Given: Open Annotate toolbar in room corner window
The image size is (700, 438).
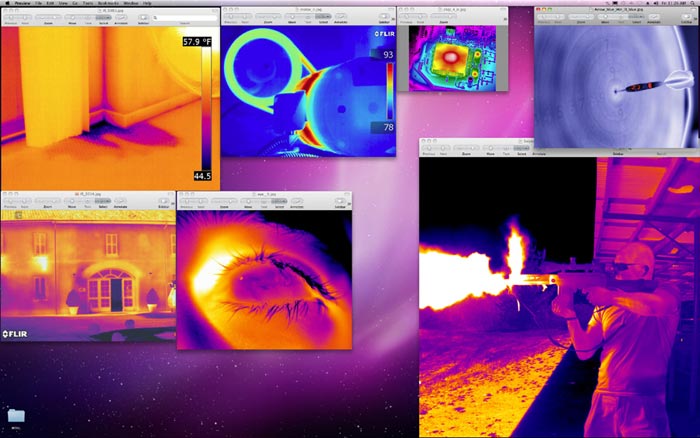Looking at the screenshot, I should click(121, 17).
